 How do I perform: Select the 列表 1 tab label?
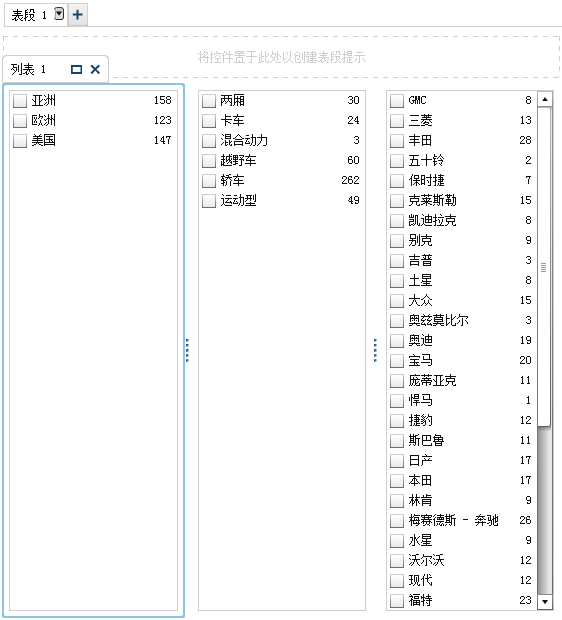28,70
